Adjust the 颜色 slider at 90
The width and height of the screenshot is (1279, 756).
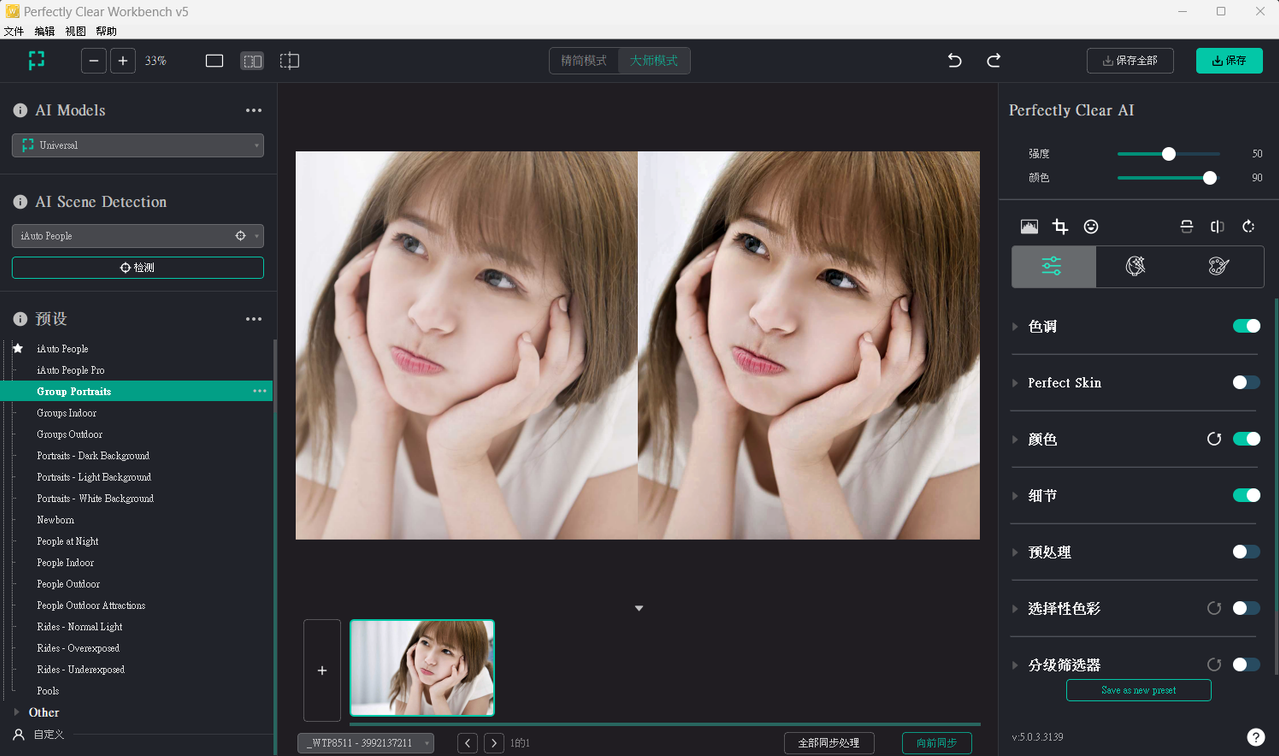pos(1210,178)
